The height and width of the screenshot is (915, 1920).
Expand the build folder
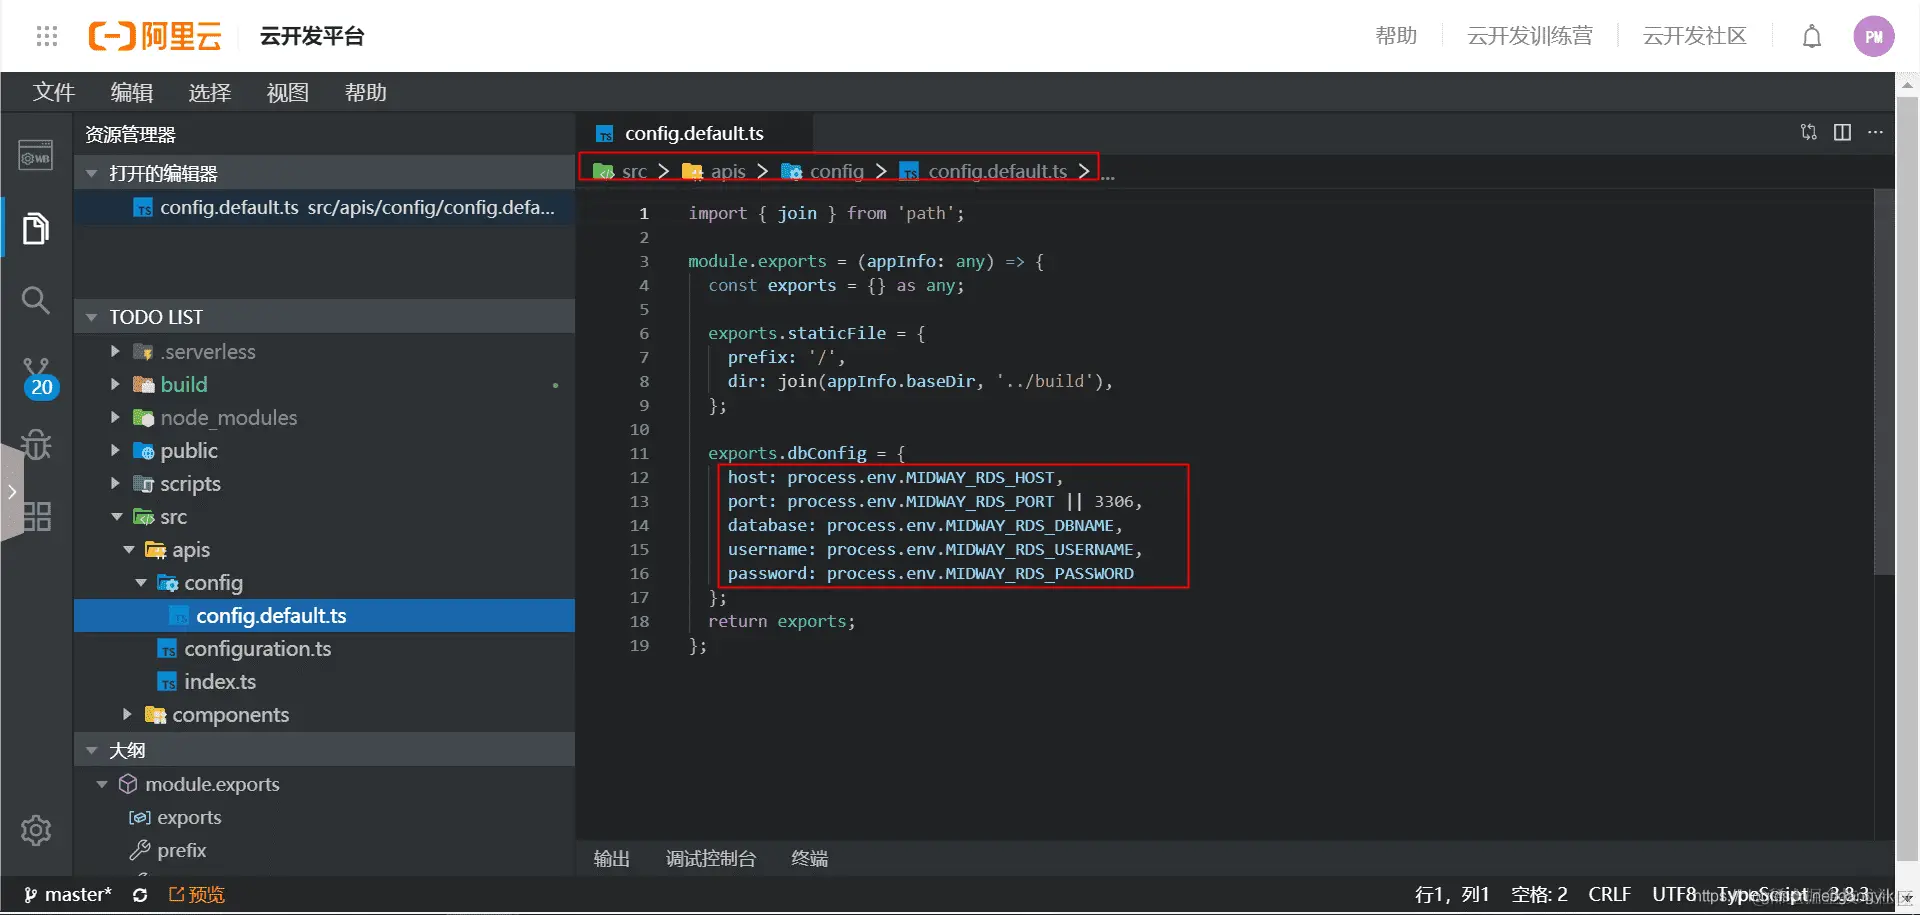click(x=115, y=385)
